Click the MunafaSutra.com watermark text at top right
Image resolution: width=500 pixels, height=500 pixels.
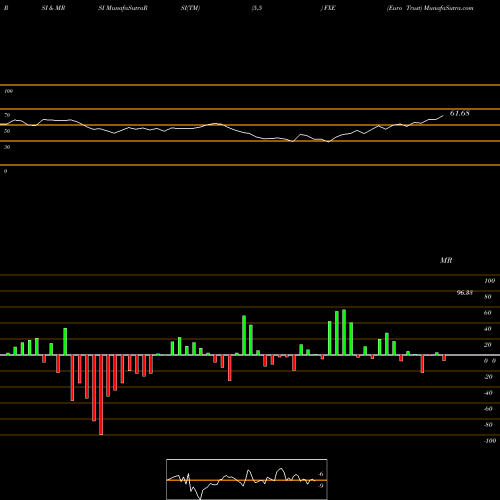click(449, 8)
